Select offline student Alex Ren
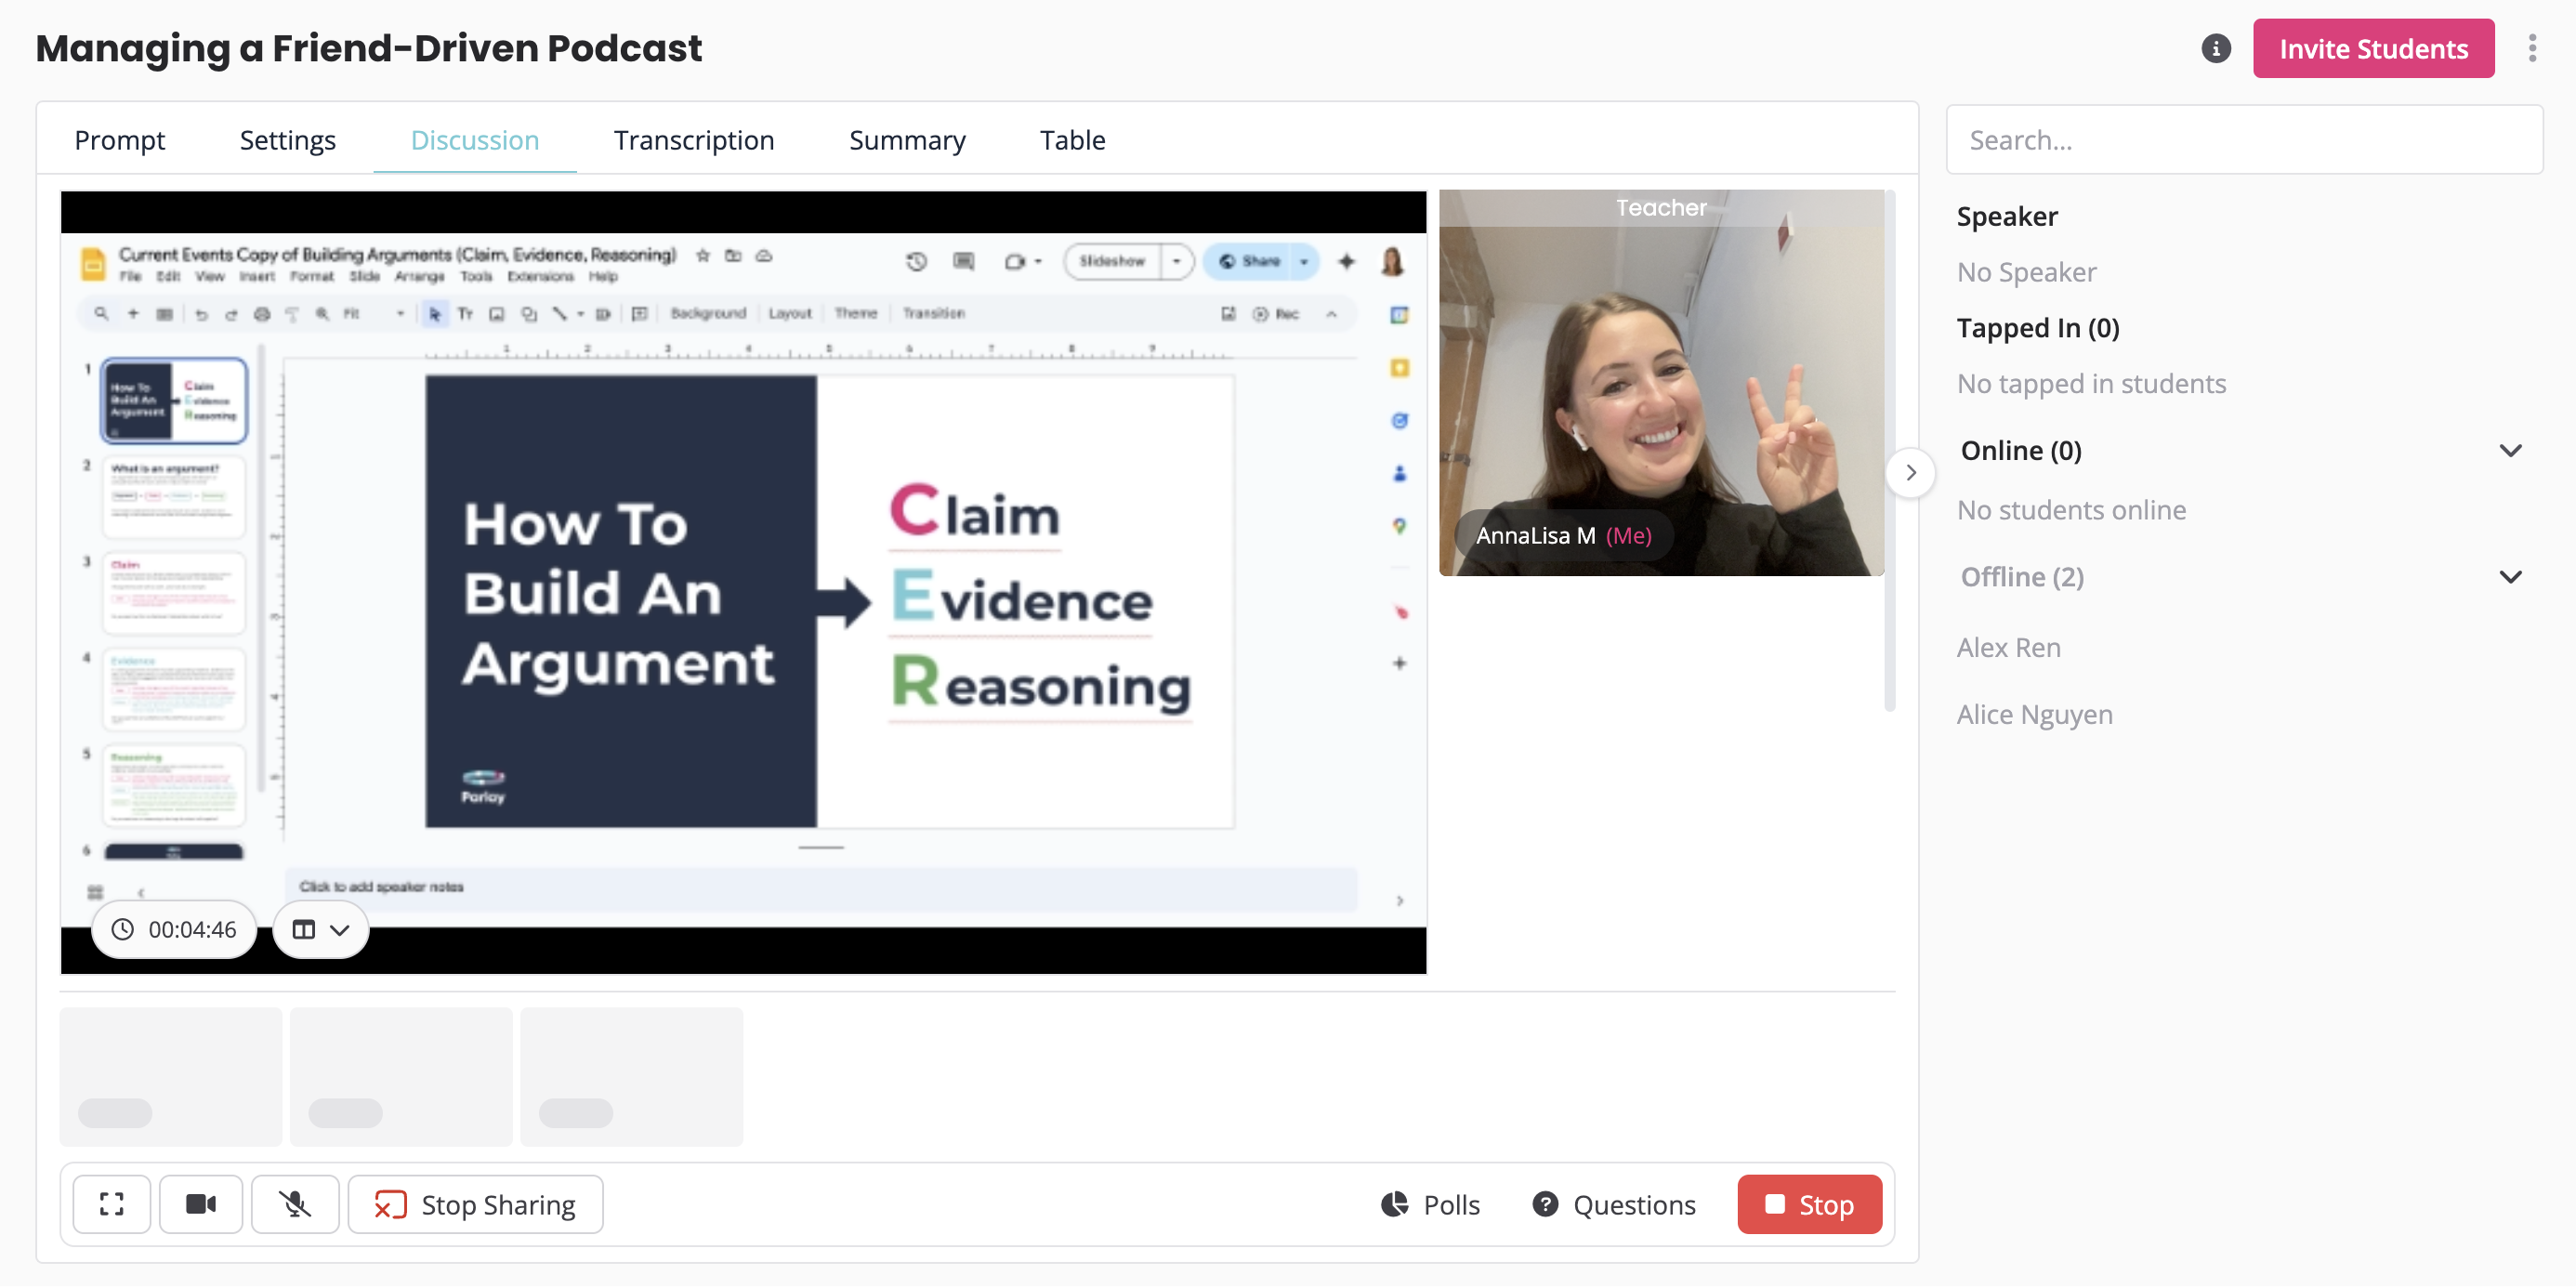 pyautogui.click(x=2008, y=647)
